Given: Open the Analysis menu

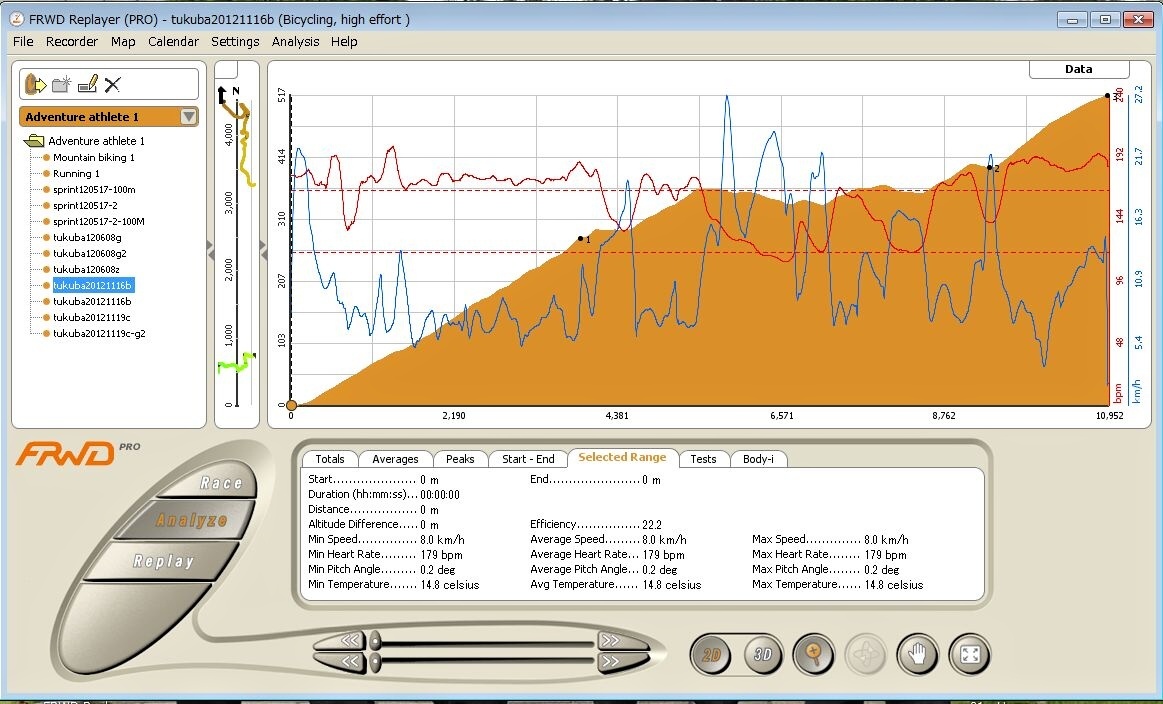Looking at the screenshot, I should (x=295, y=42).
